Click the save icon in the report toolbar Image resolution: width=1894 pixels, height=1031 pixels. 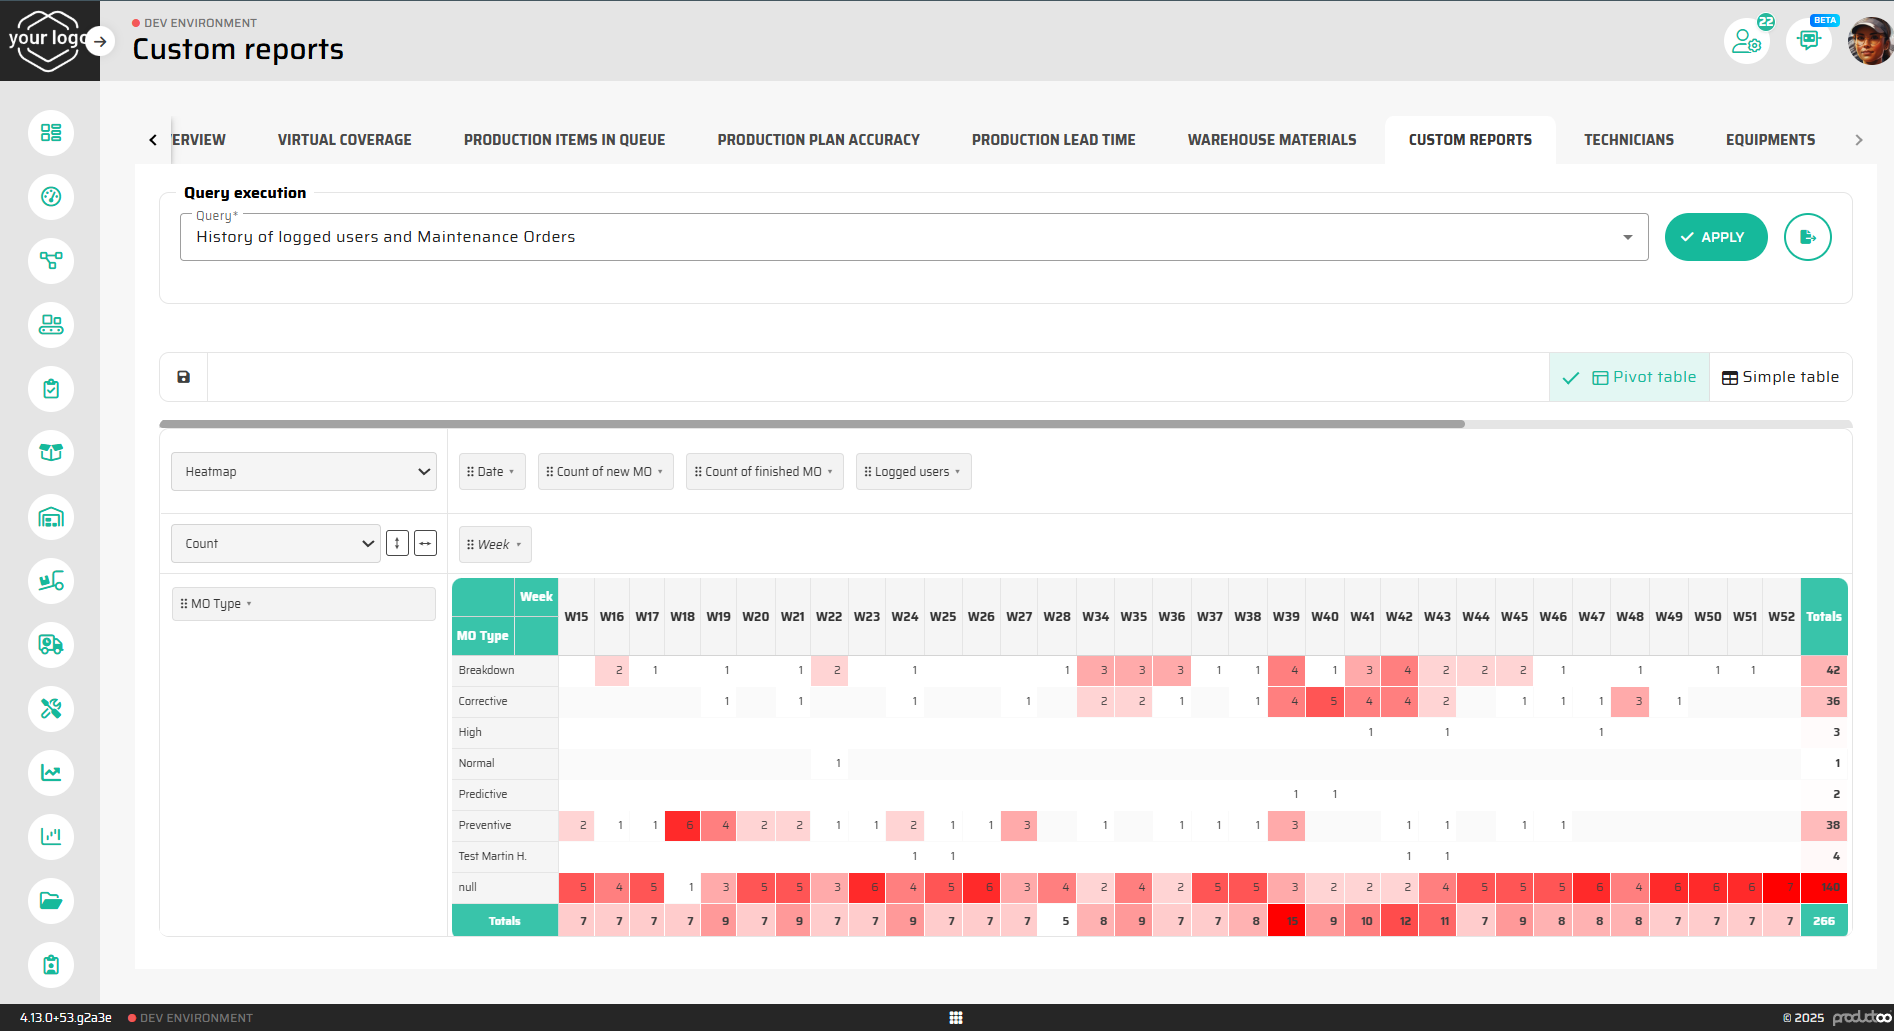183,377
